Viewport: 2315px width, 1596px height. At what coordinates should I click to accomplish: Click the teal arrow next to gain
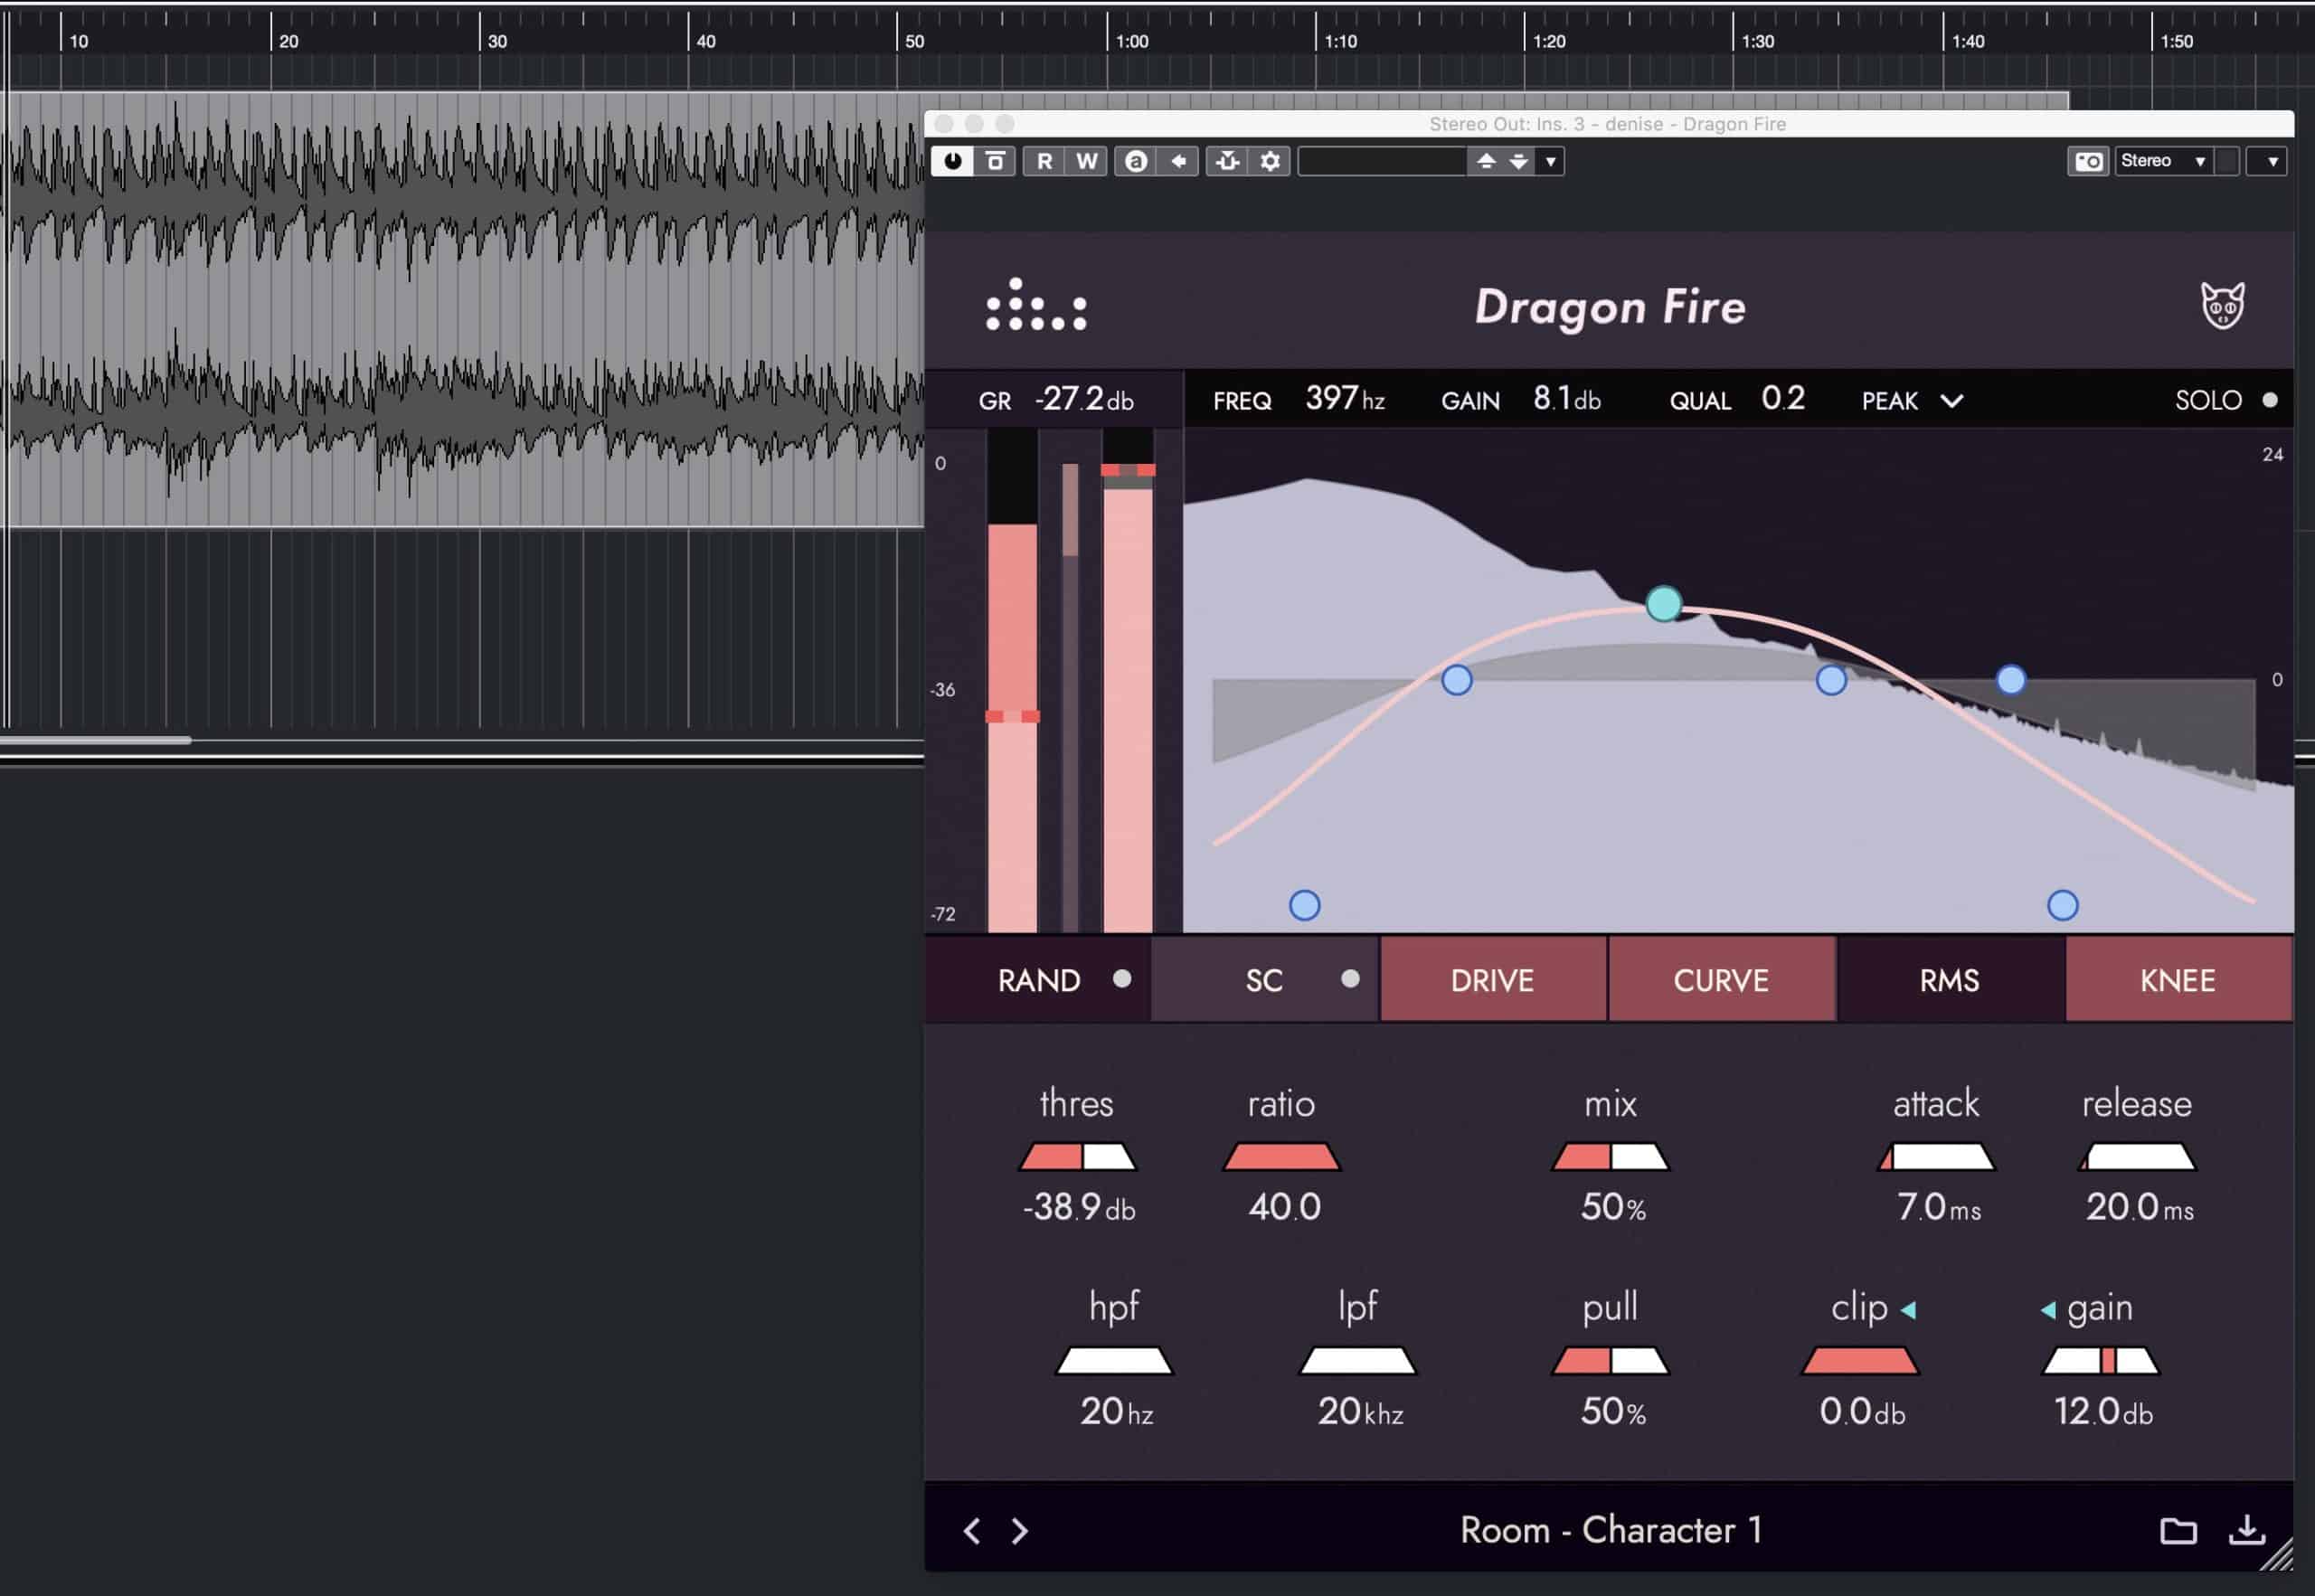click(2048, 1309)
